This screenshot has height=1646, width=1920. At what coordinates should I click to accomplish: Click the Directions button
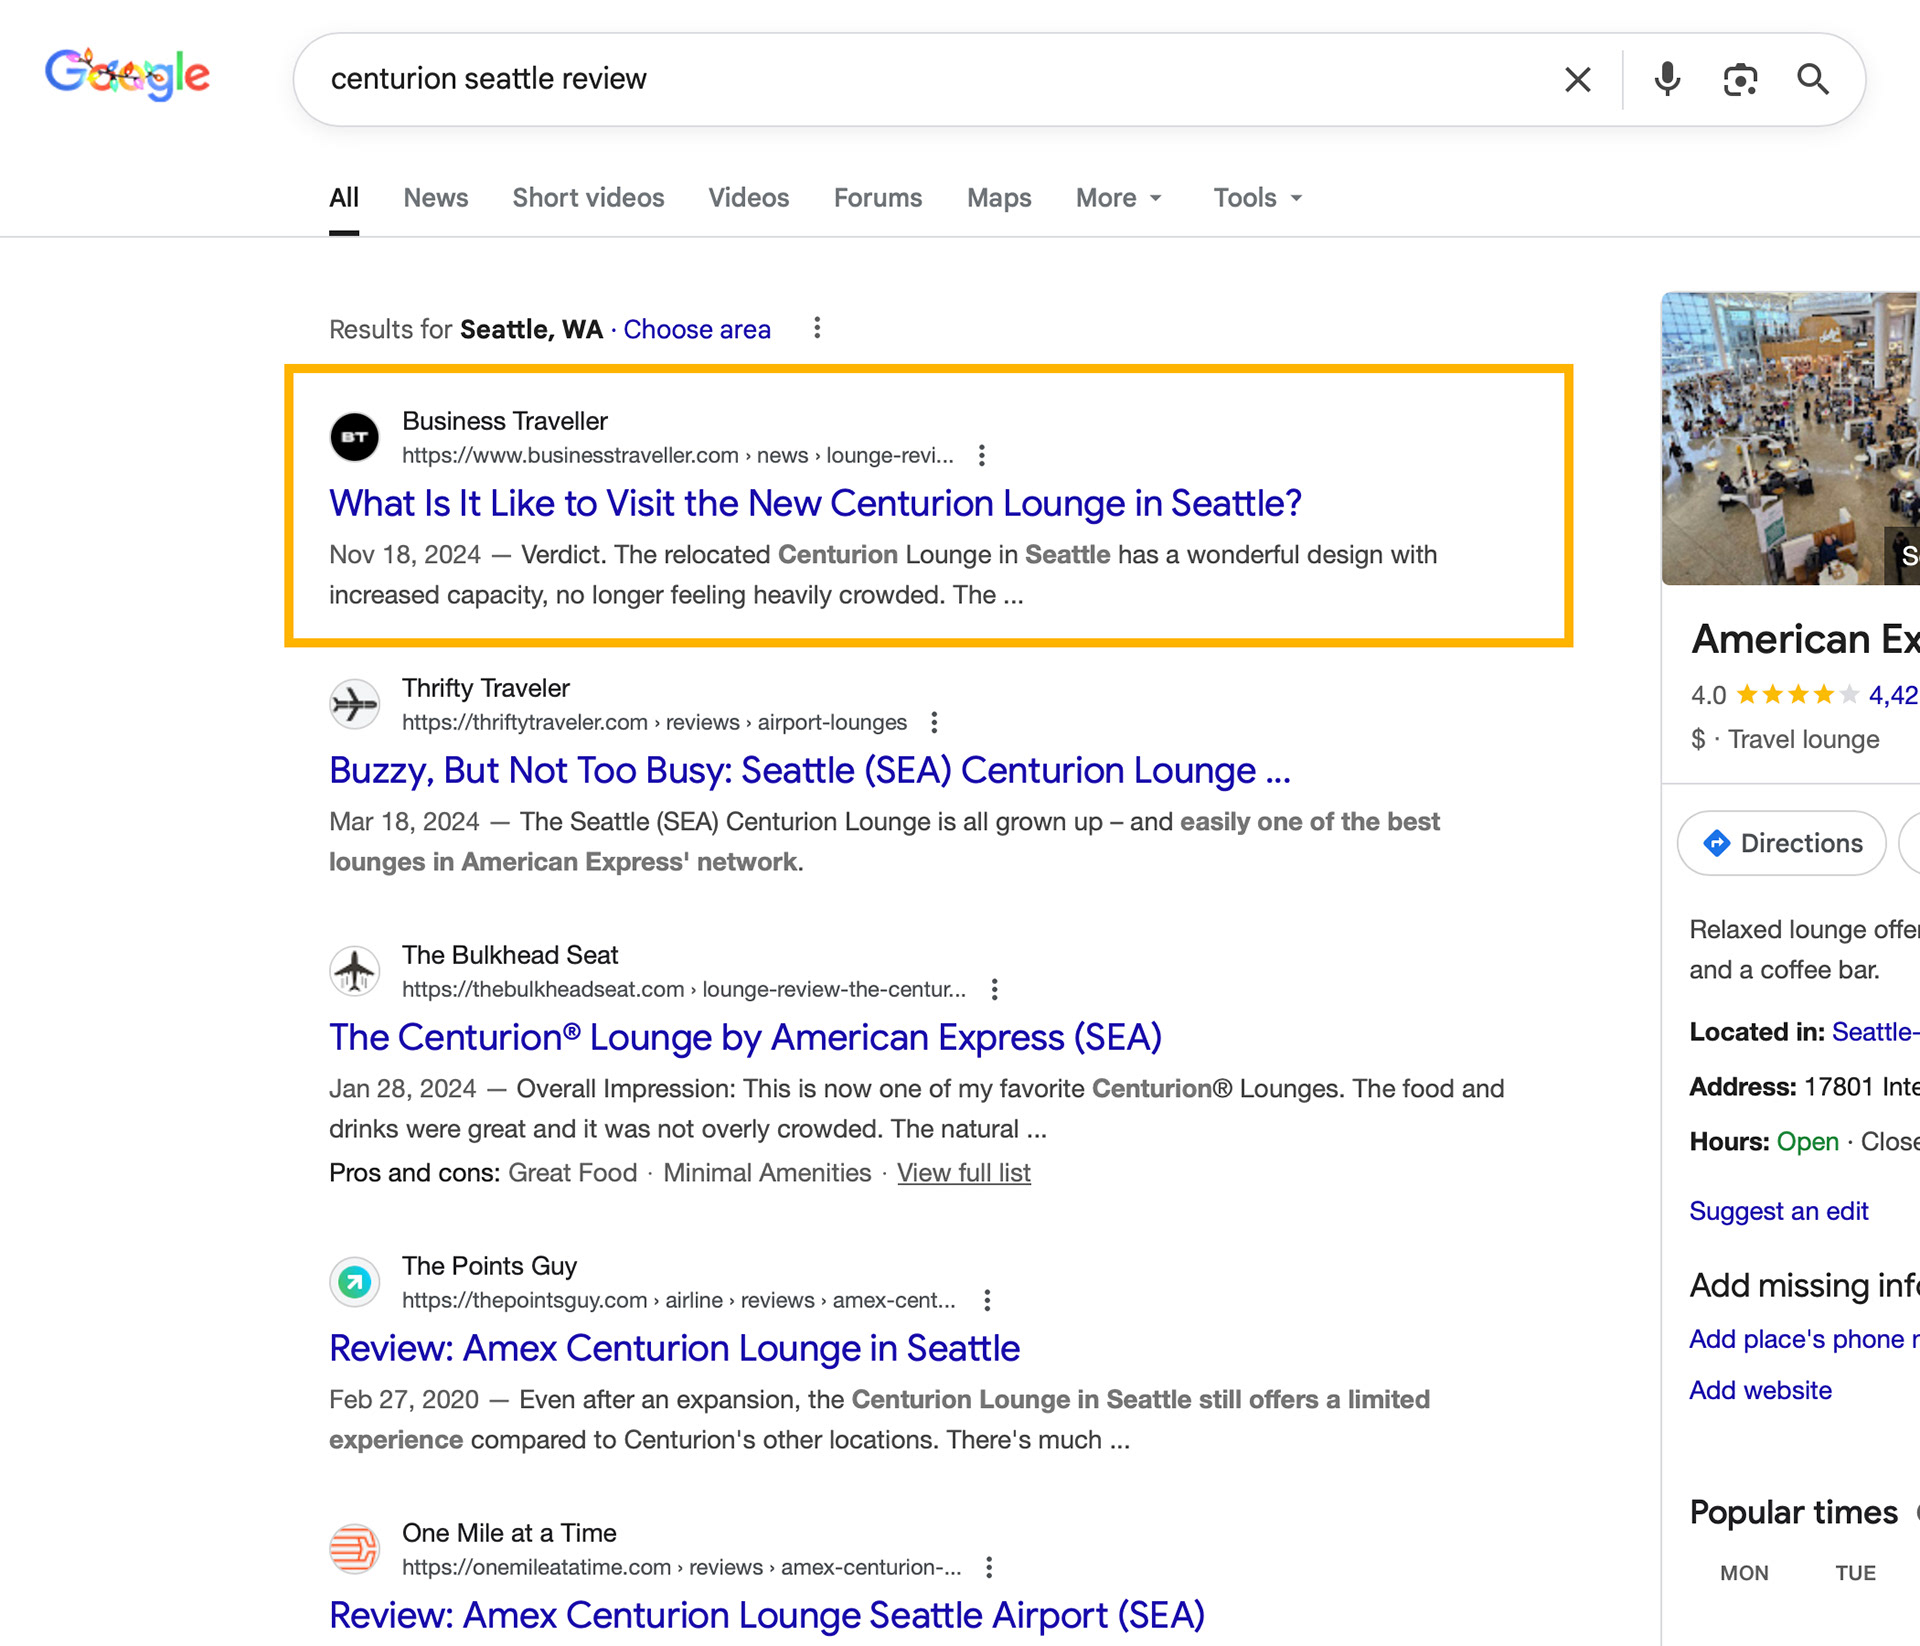tap(1781, 843)
